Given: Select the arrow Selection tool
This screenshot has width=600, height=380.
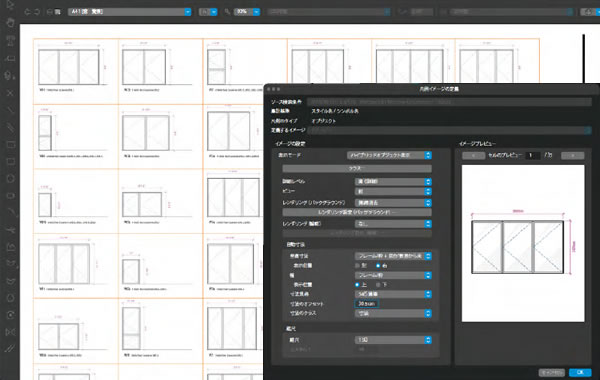Looking at the screenshot, I should coord(10,5).
